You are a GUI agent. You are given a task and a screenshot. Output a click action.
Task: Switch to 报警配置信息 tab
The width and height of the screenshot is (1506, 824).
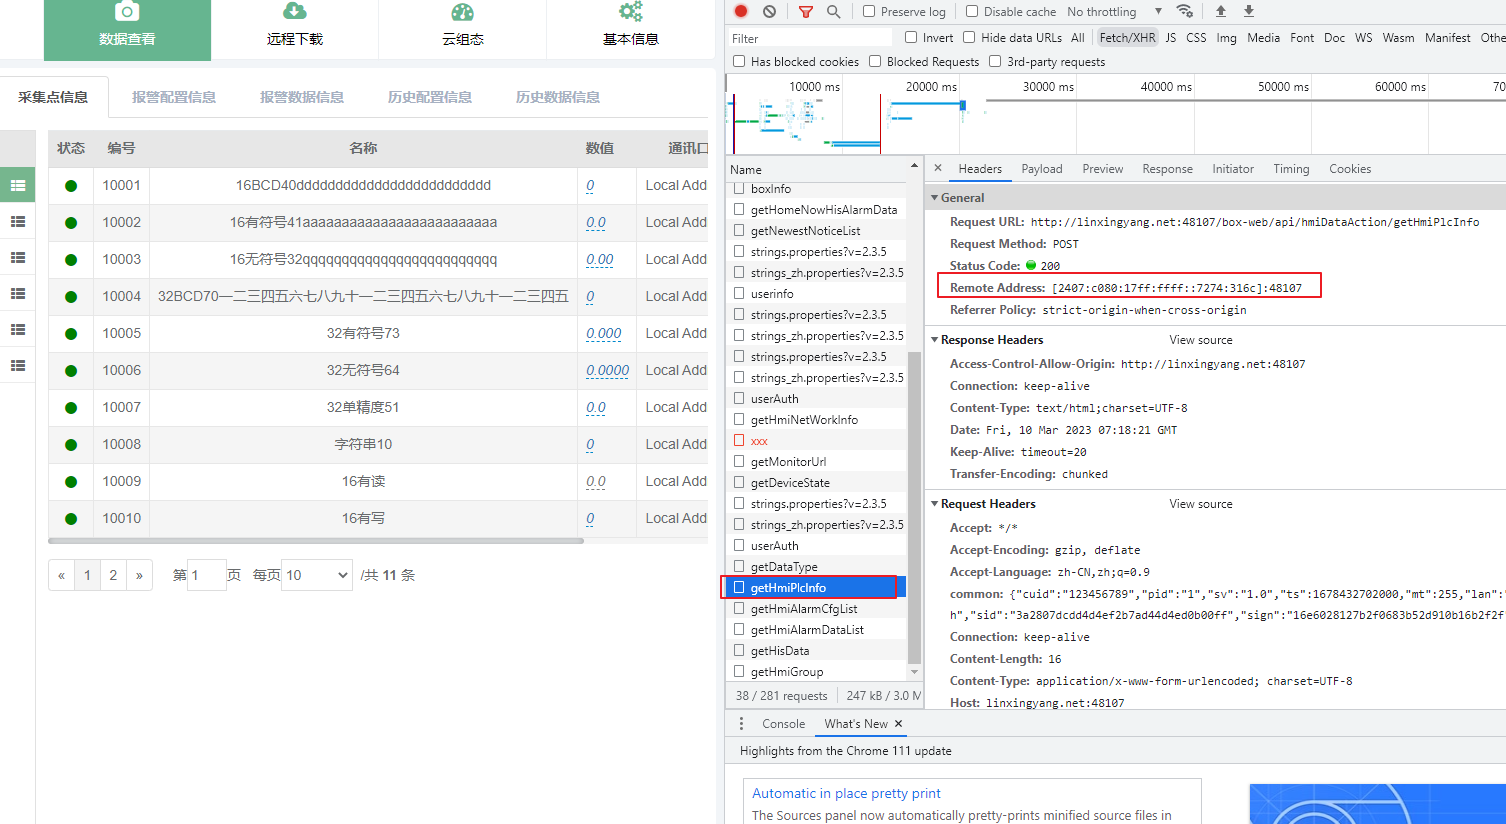click(x=174, y=97)
